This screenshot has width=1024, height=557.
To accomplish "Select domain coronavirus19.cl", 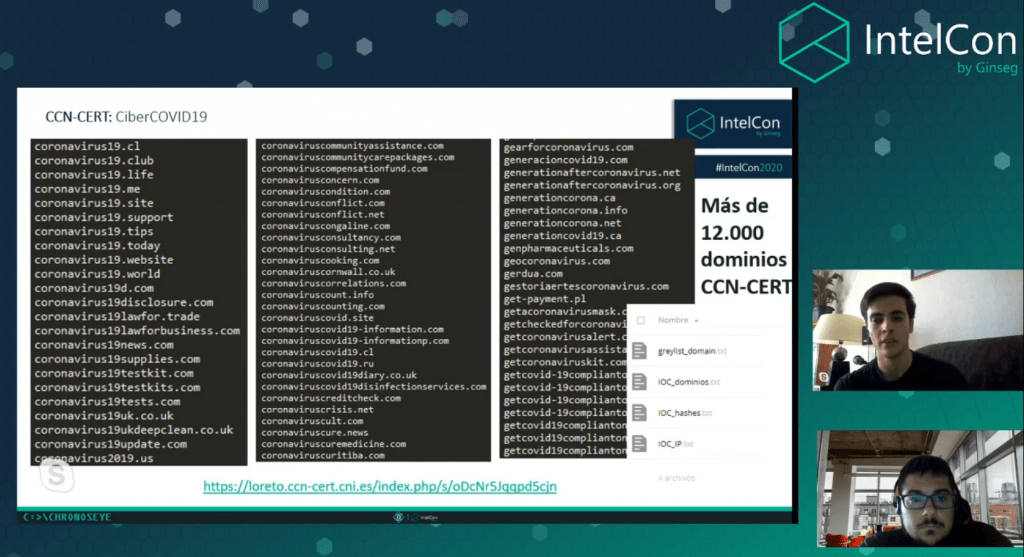I will click(87, 146).
